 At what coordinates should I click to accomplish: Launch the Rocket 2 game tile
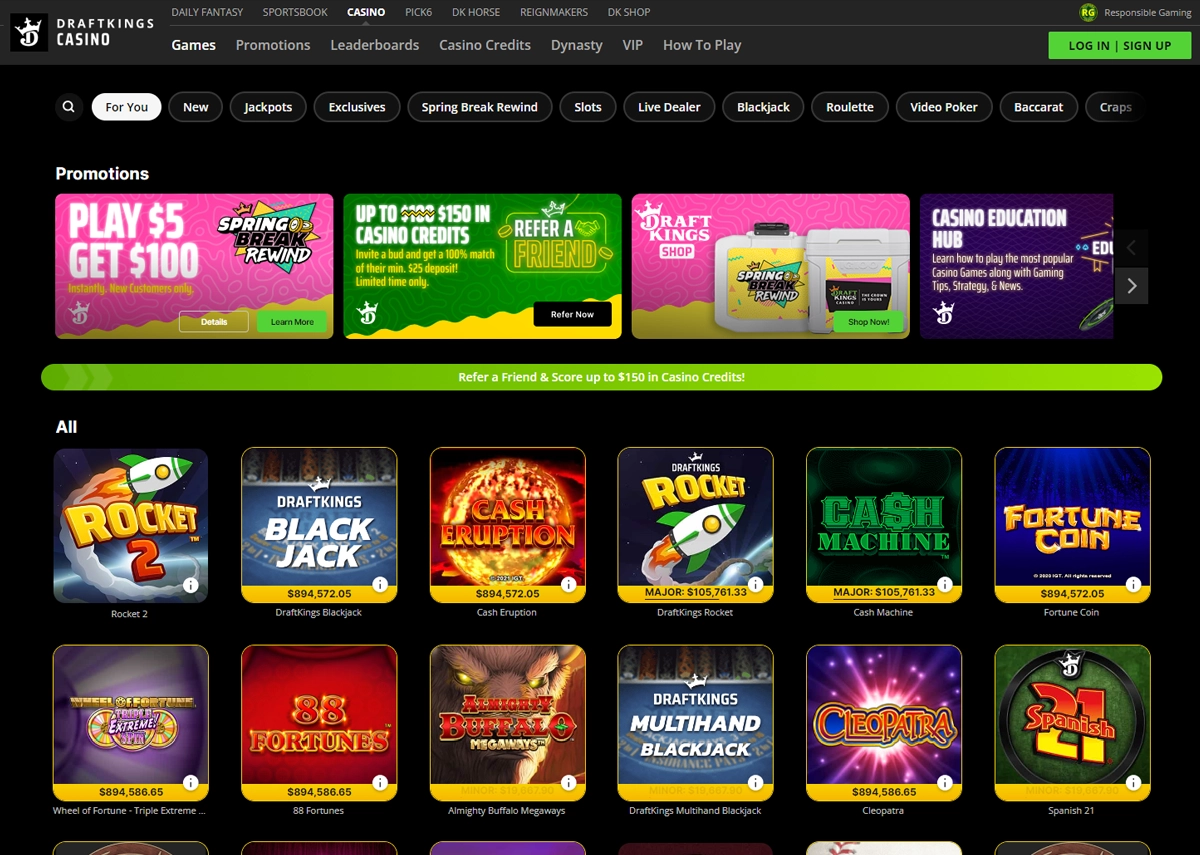click(x=131, y=525)
